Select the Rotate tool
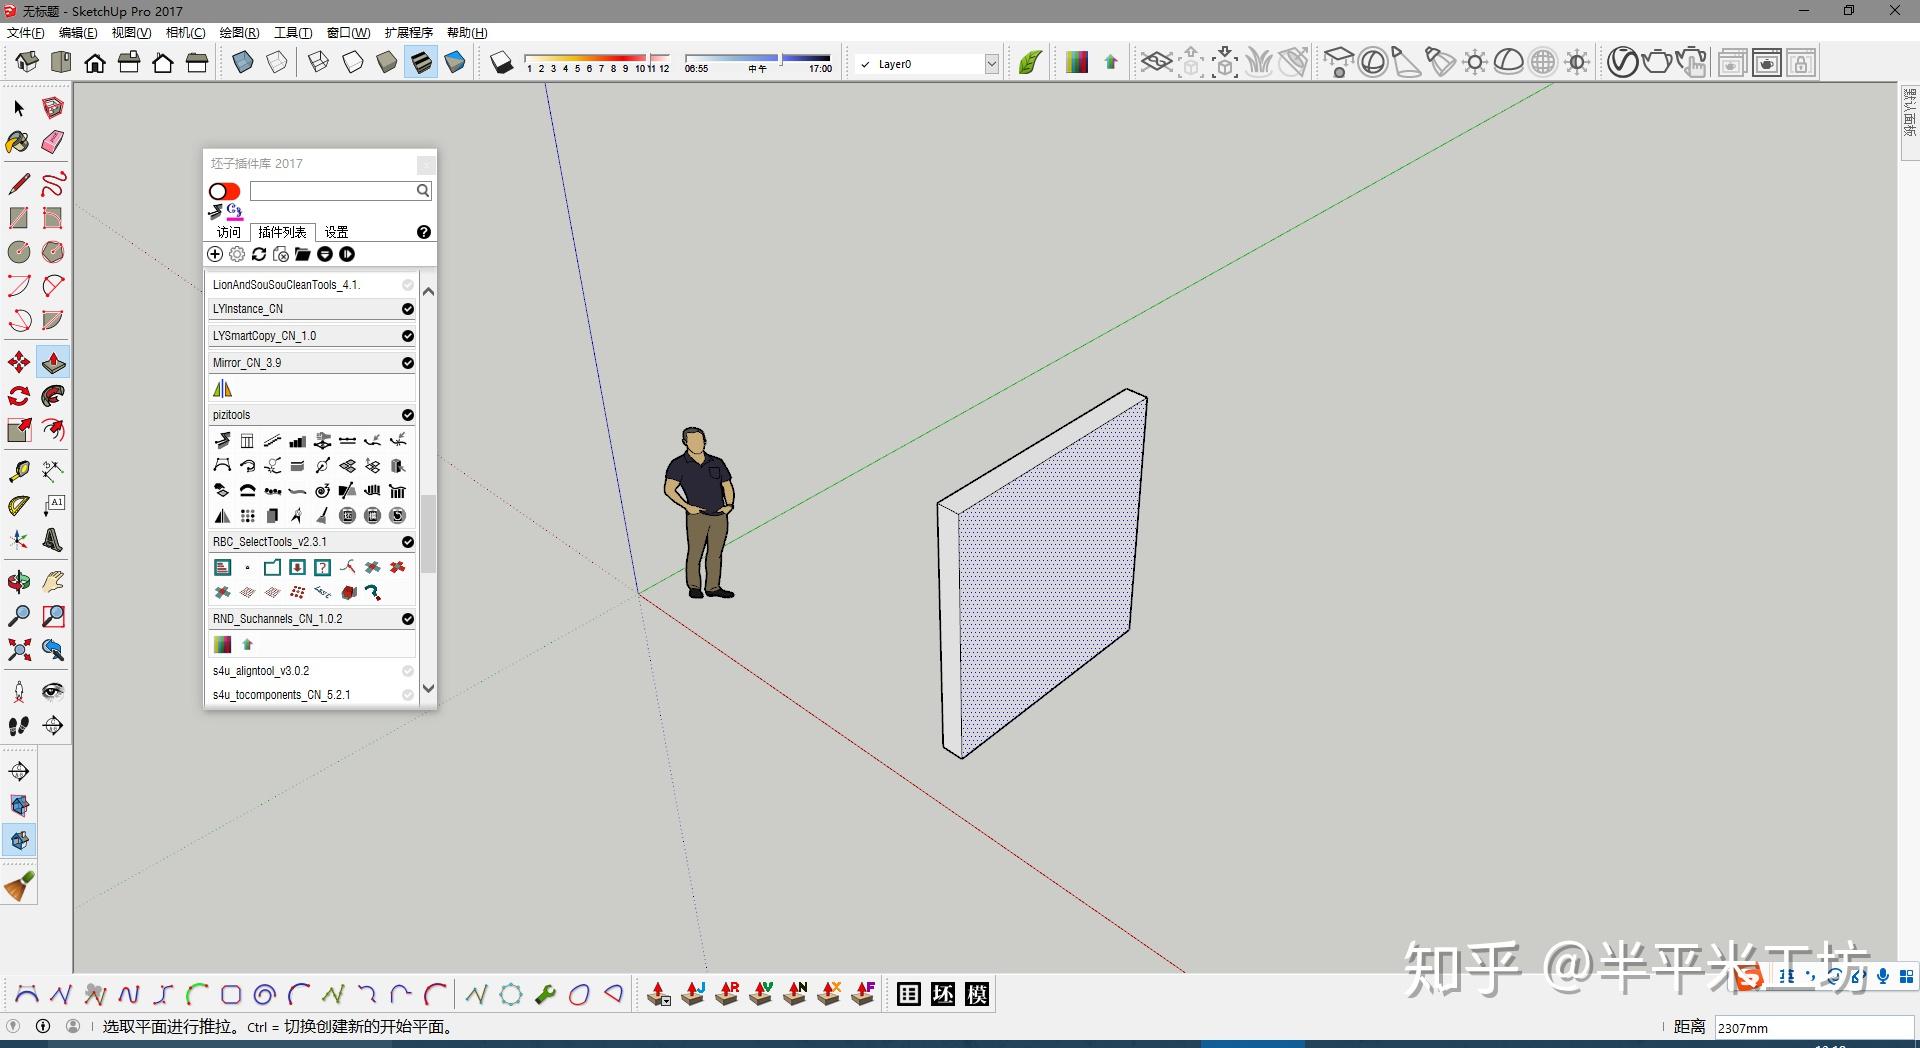 click(18, 396)
